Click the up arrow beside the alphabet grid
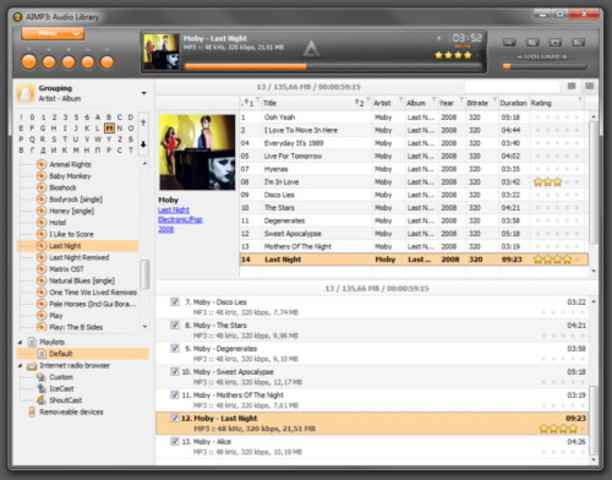This screenshot has width=612, height=480. 143,122
